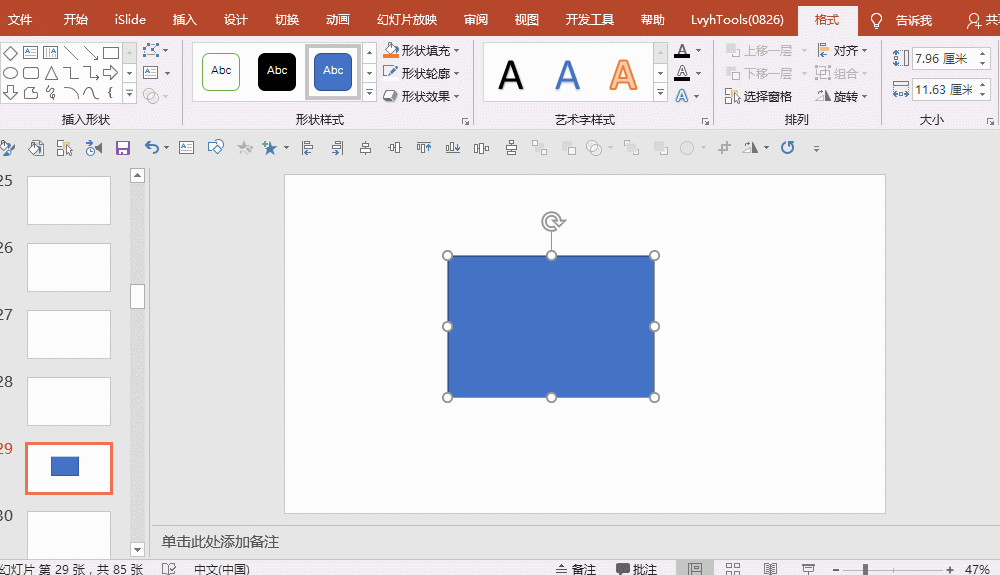The image size is (1000, 575).
Task: Apply the black Abc shape style
Action: (x=277, y=71)
